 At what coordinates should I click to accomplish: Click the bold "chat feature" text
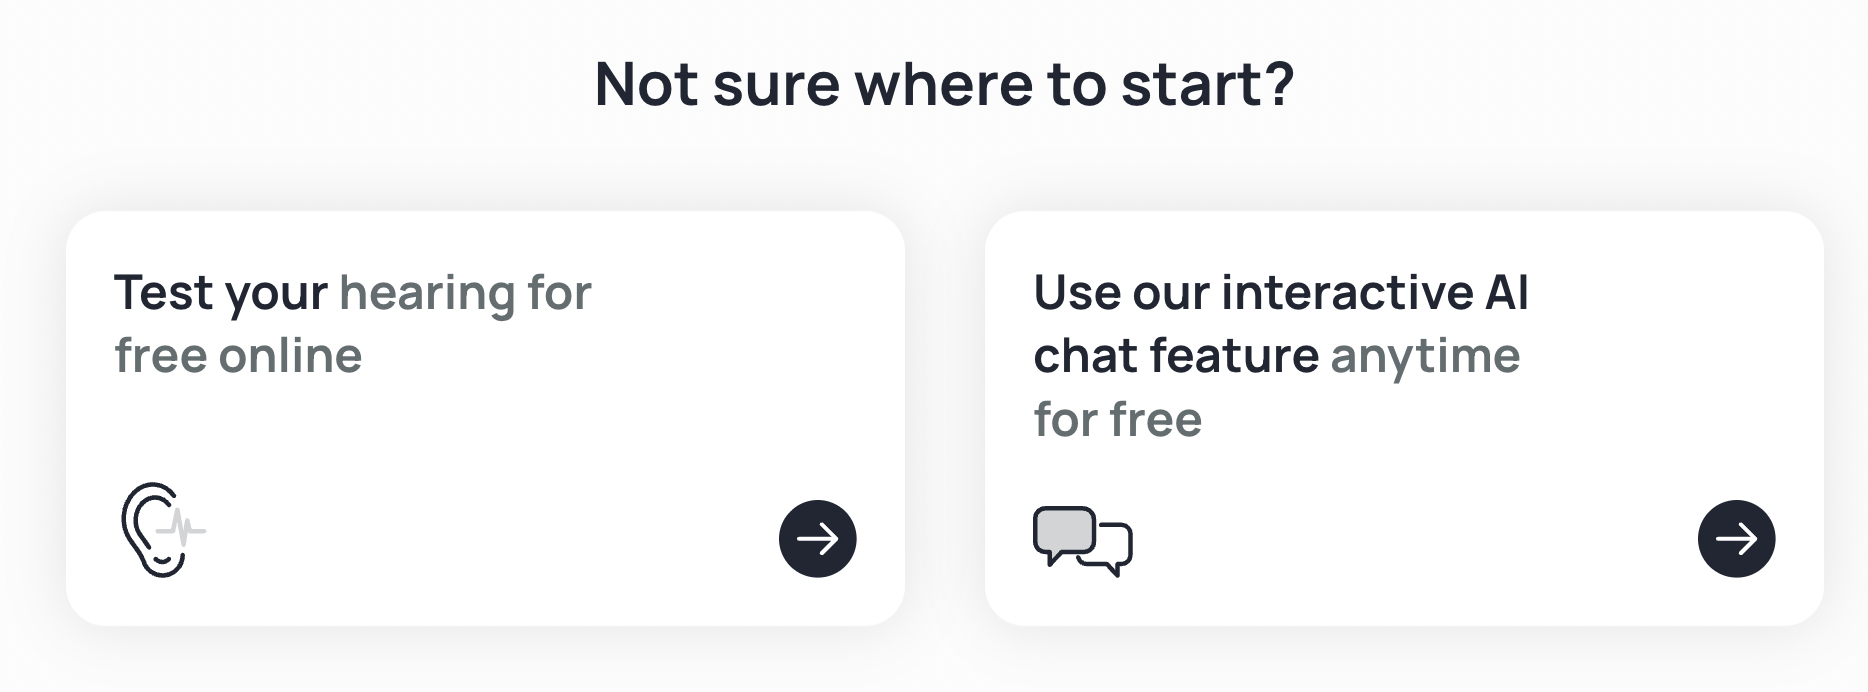pyautogui.click(x=1176, y=356)
